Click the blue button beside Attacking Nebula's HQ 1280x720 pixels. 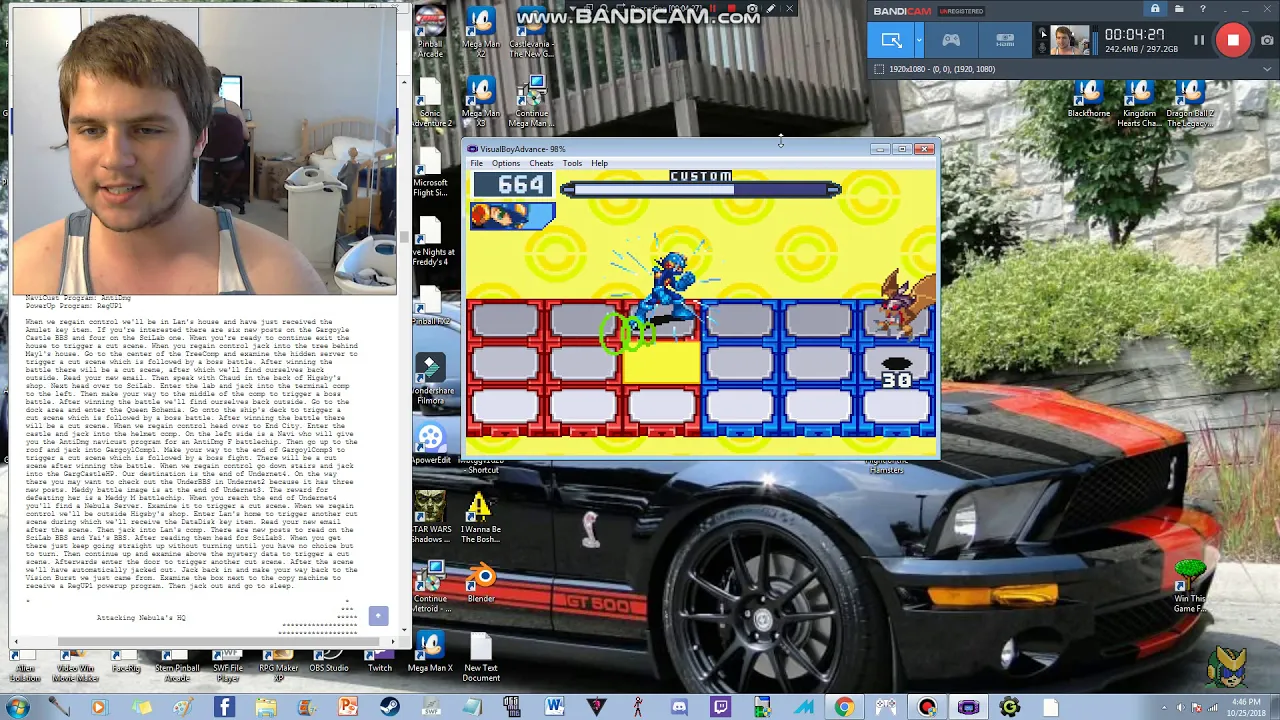(378, 616)
